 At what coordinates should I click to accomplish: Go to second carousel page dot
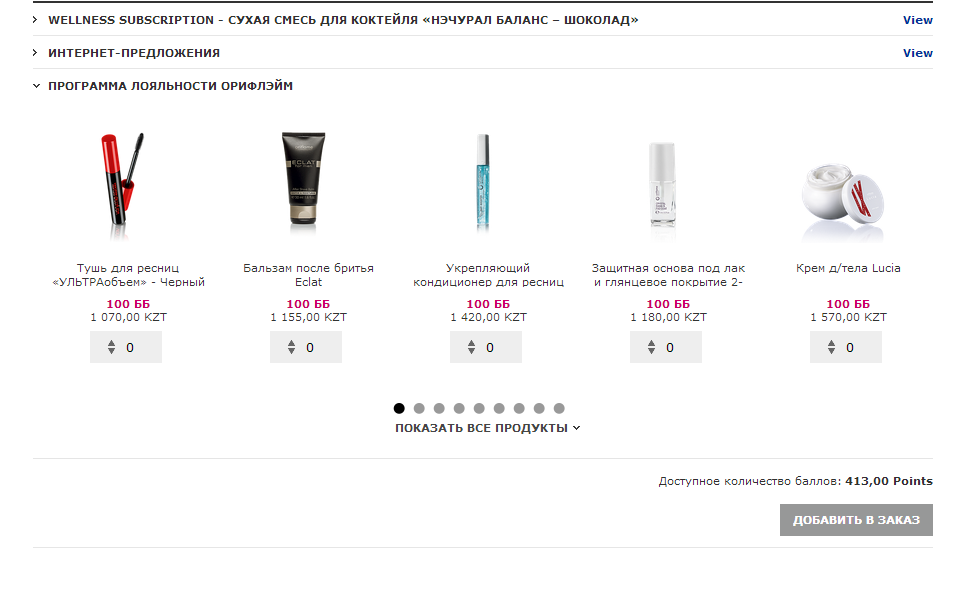419,408
